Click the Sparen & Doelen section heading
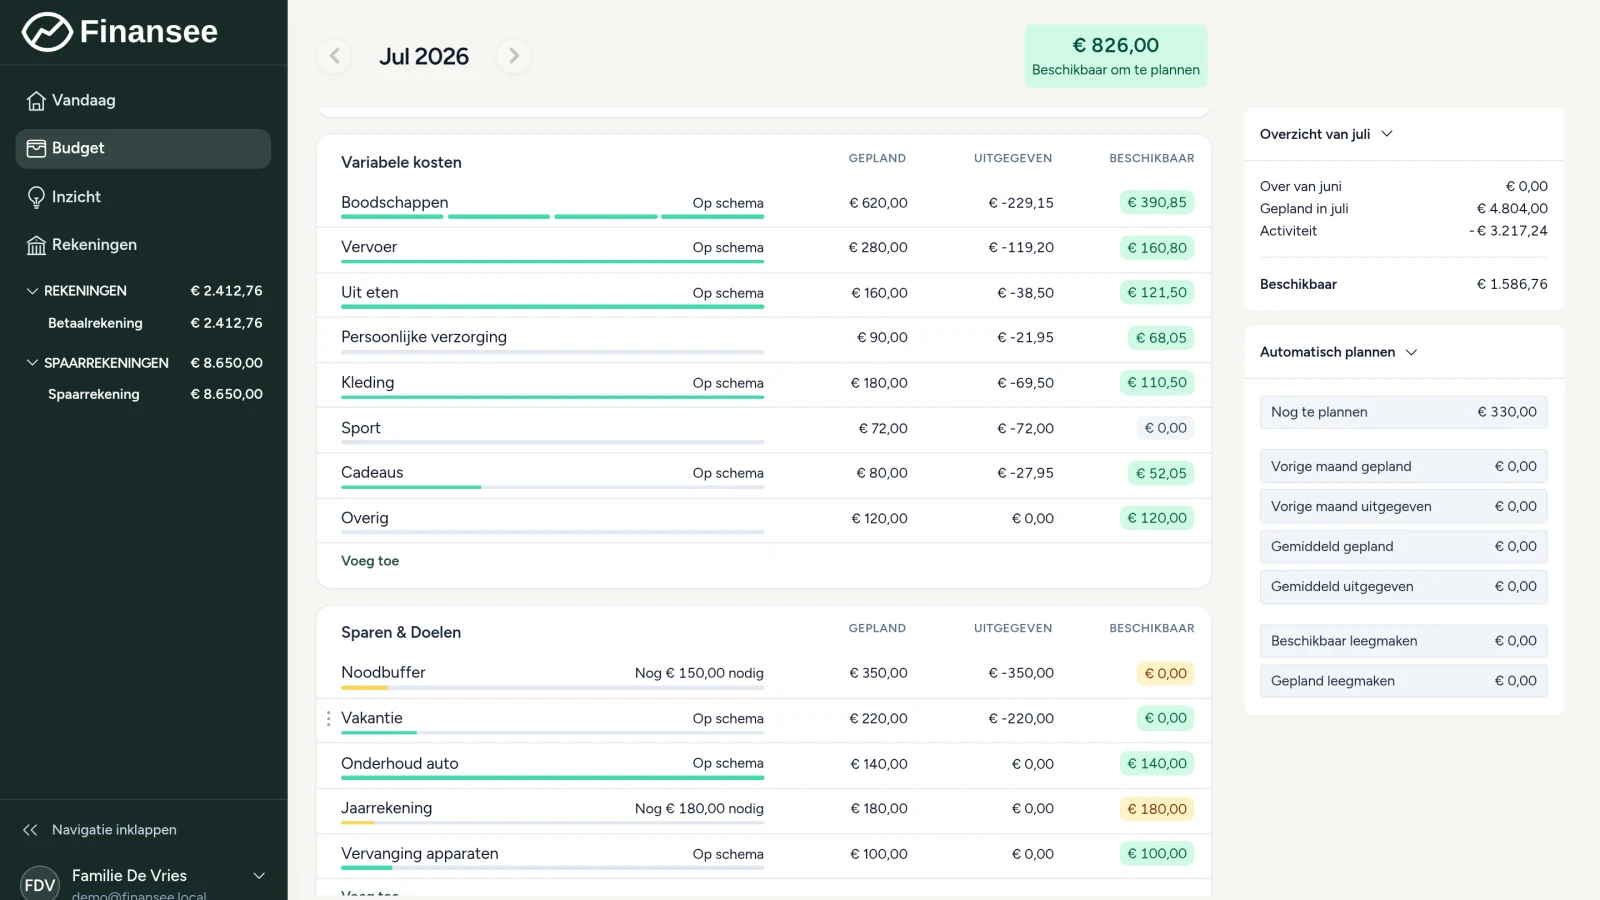Screen dimensions: 1600x900 401,632
